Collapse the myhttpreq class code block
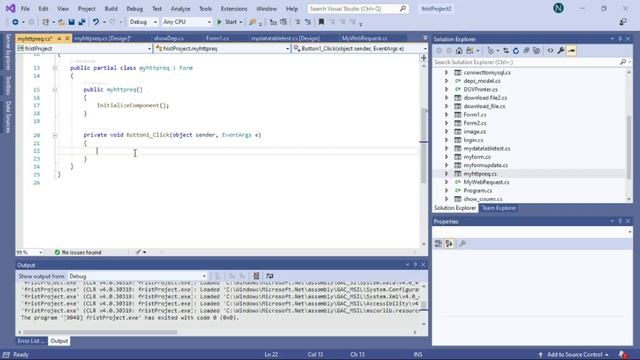Viewport: 640px width, 360px height. [x=55, y=68]
